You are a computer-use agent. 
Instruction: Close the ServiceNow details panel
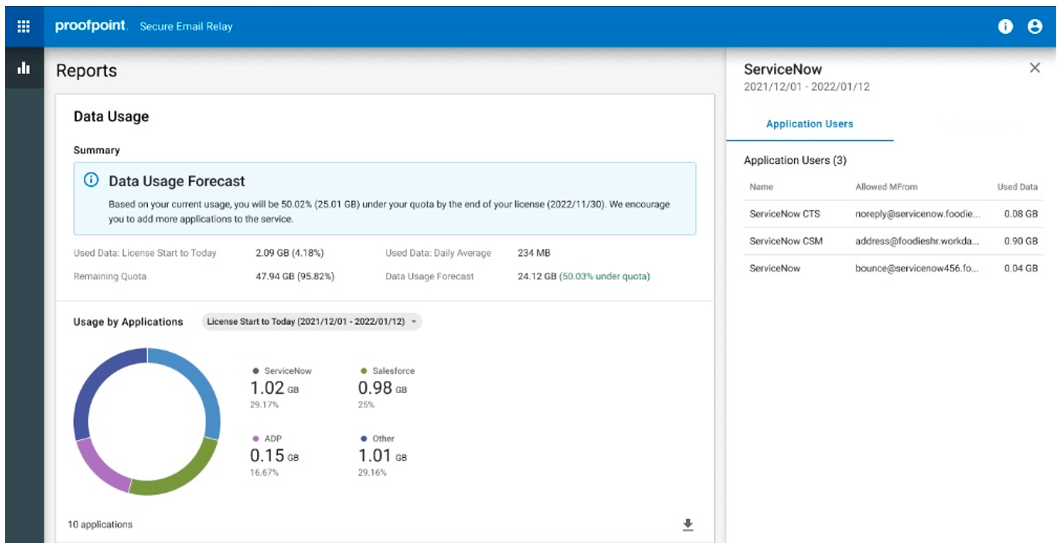pos(1035,68)
